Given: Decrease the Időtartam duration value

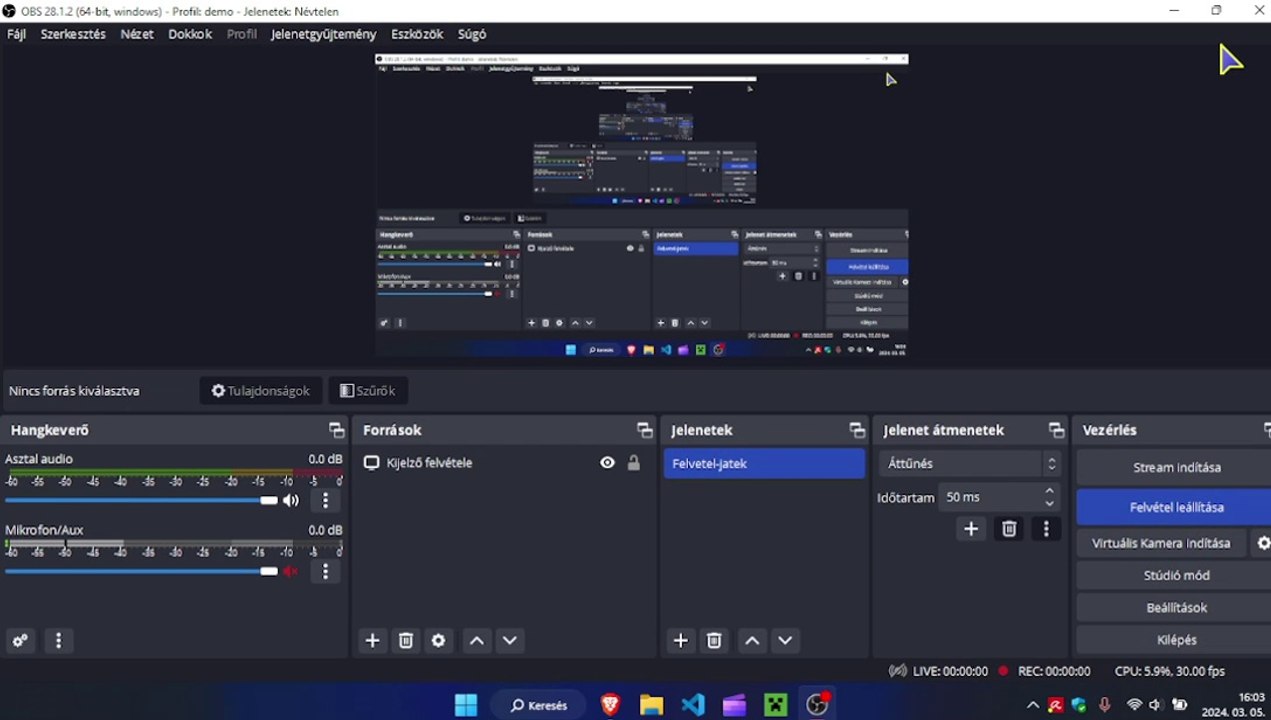Looking at the screenshot, I should [x=1049, y=503].
